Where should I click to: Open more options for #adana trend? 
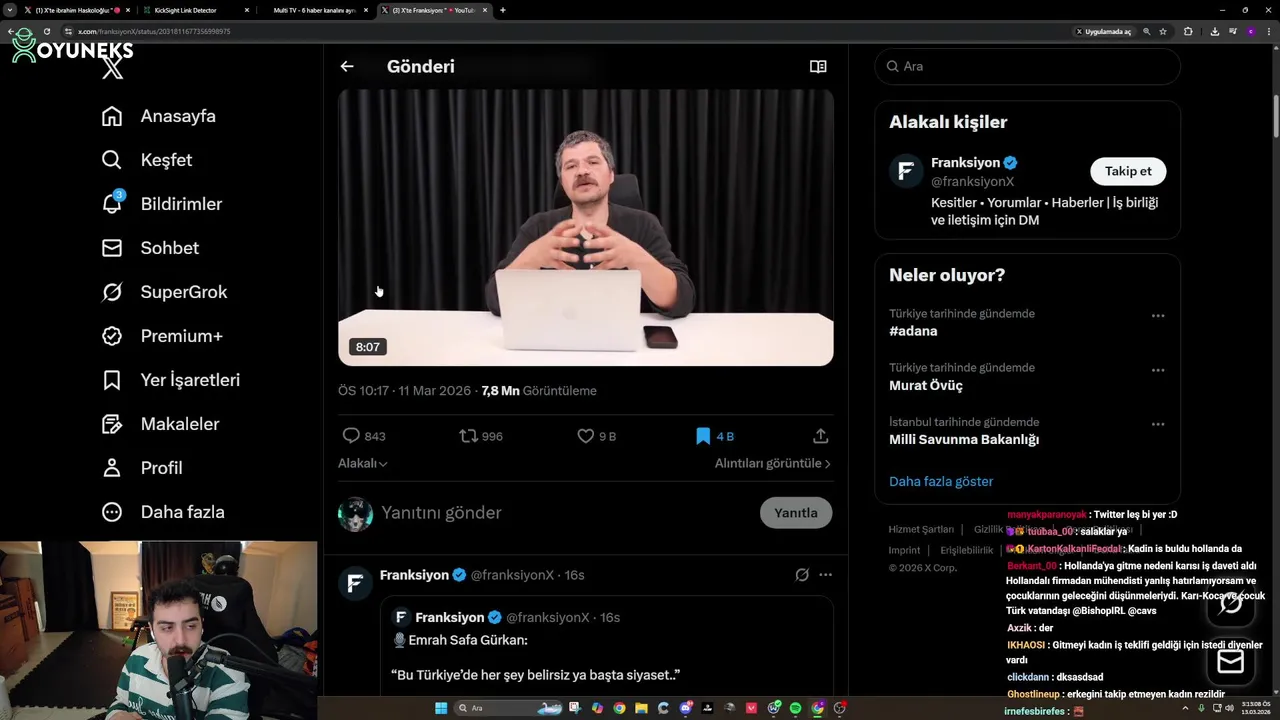pyautogui.click(x=1158, y=315)
